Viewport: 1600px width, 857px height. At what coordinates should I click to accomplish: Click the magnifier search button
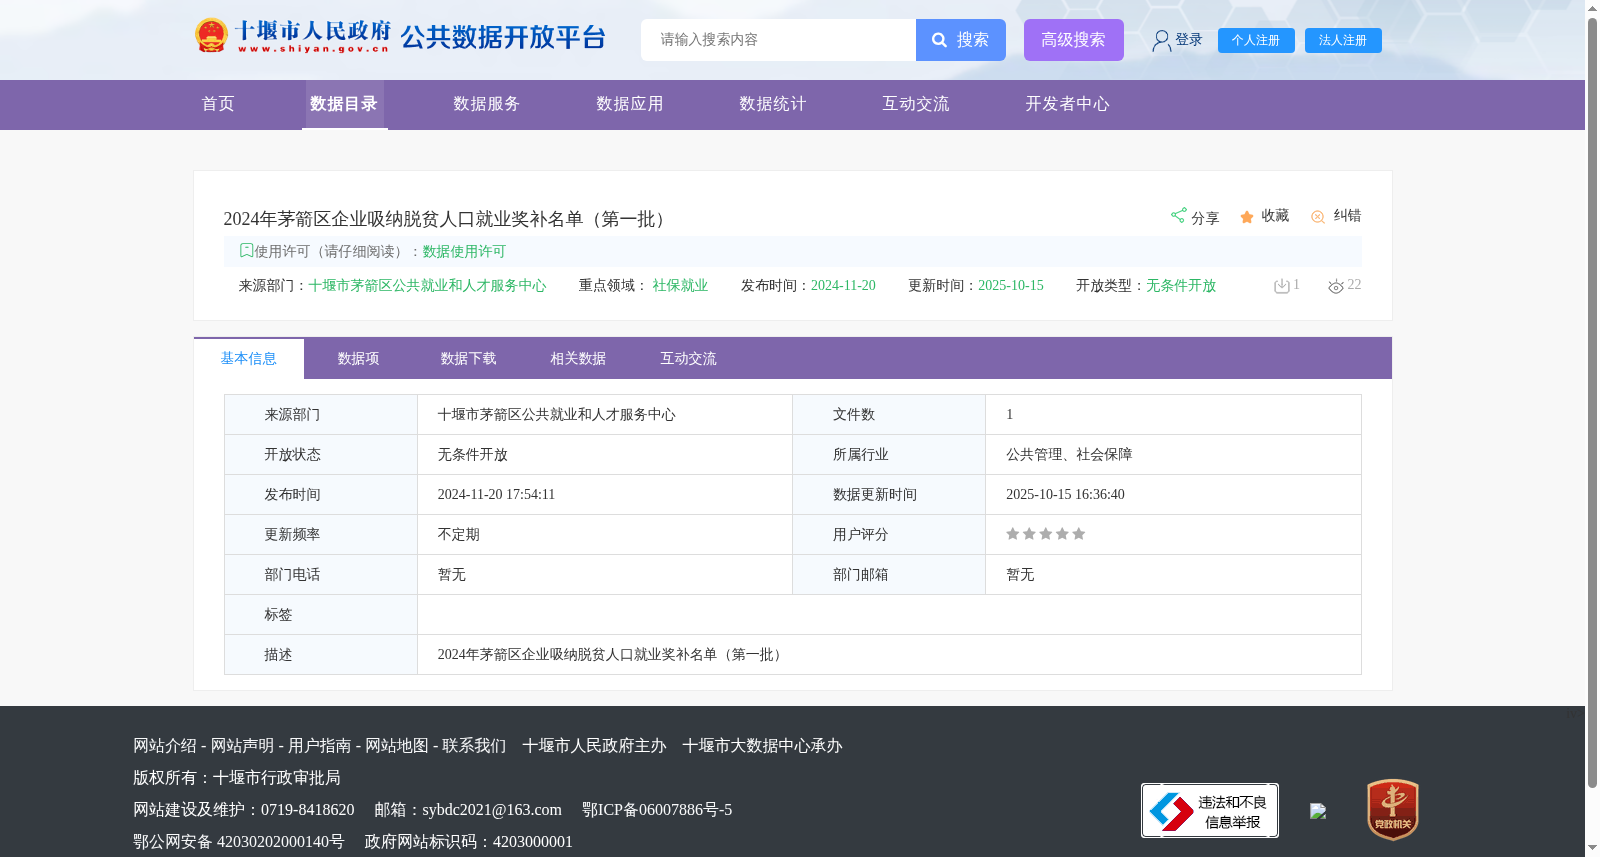pos(960,40)
